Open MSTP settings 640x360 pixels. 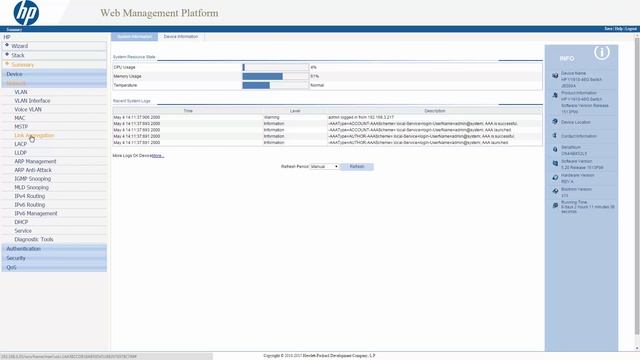[x=21, y=127]
